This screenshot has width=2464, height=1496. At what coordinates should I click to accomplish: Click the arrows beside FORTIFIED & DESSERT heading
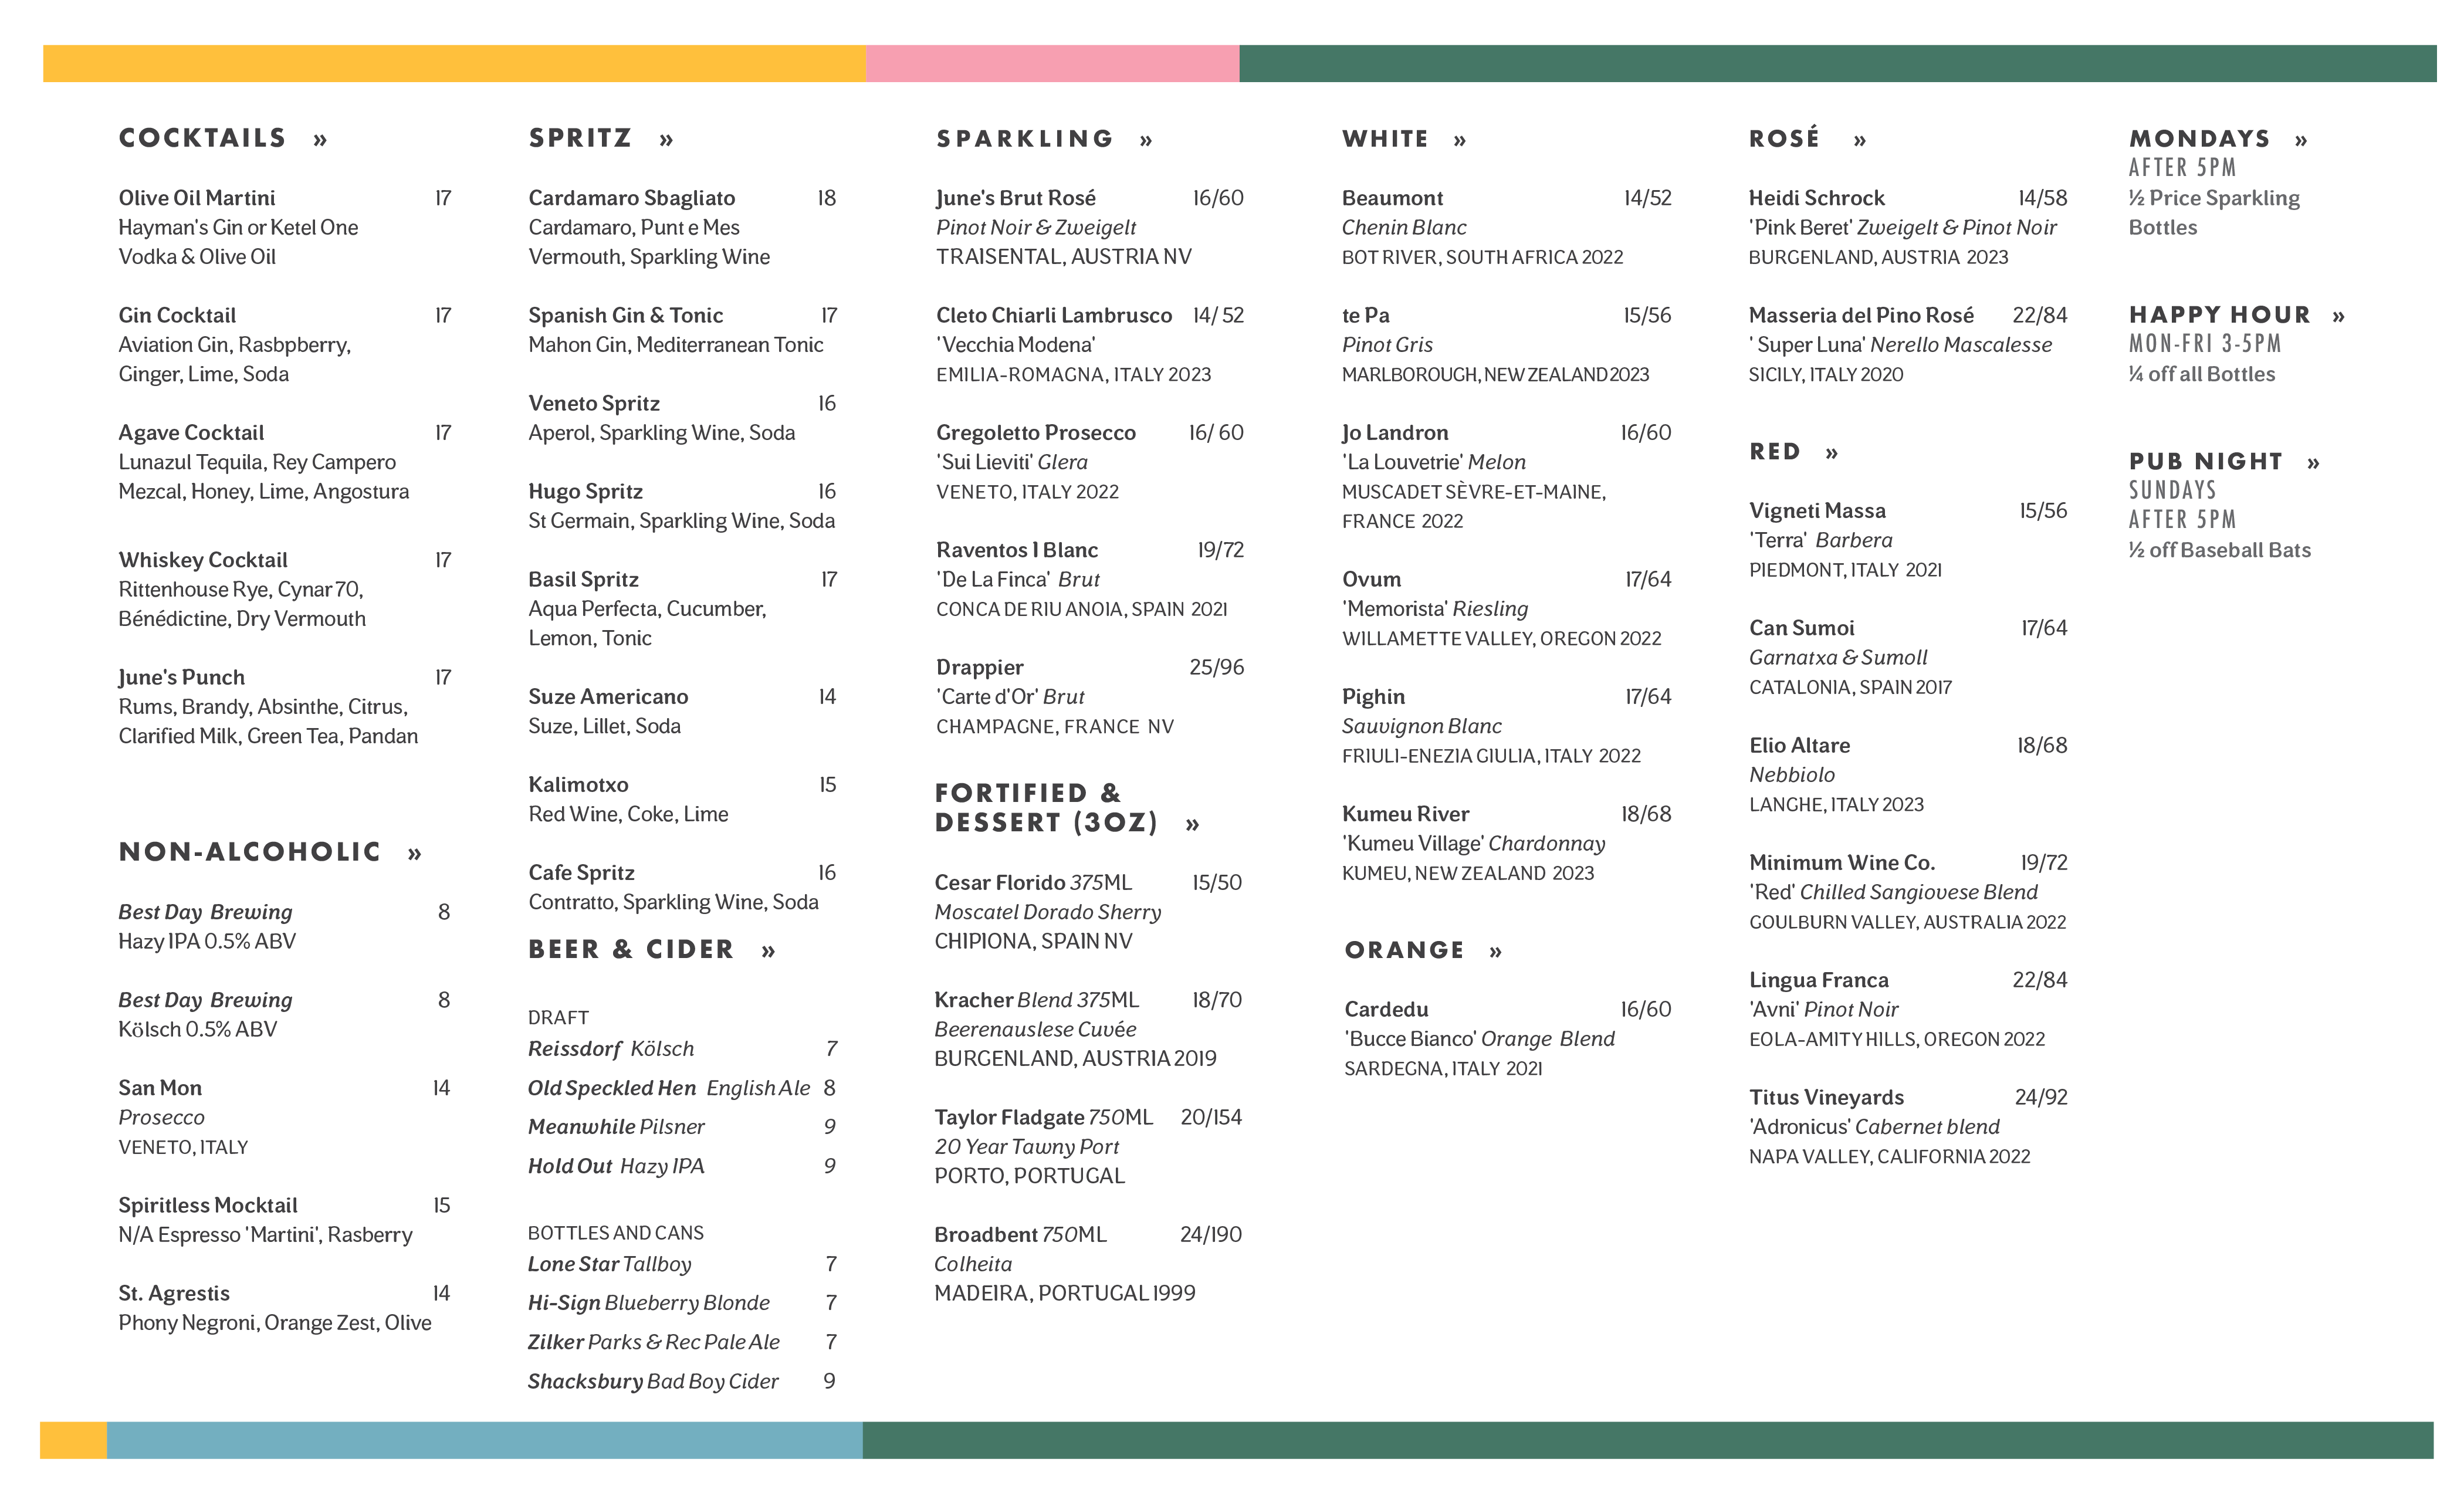point(1192,825)
